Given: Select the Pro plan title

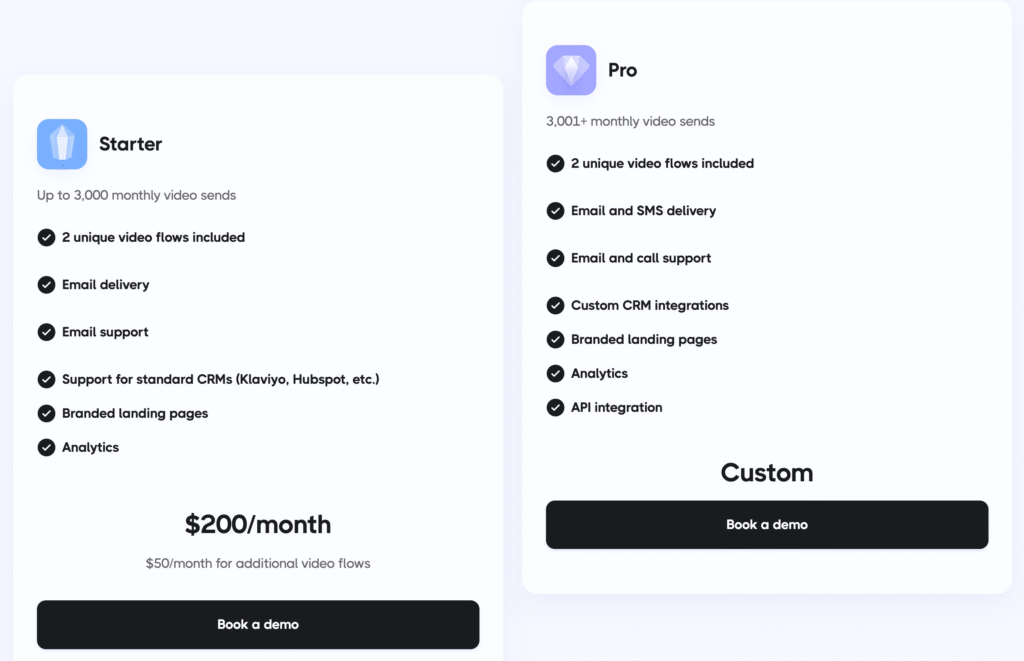Looking at the screenshot, I should (x=622, y=70).
